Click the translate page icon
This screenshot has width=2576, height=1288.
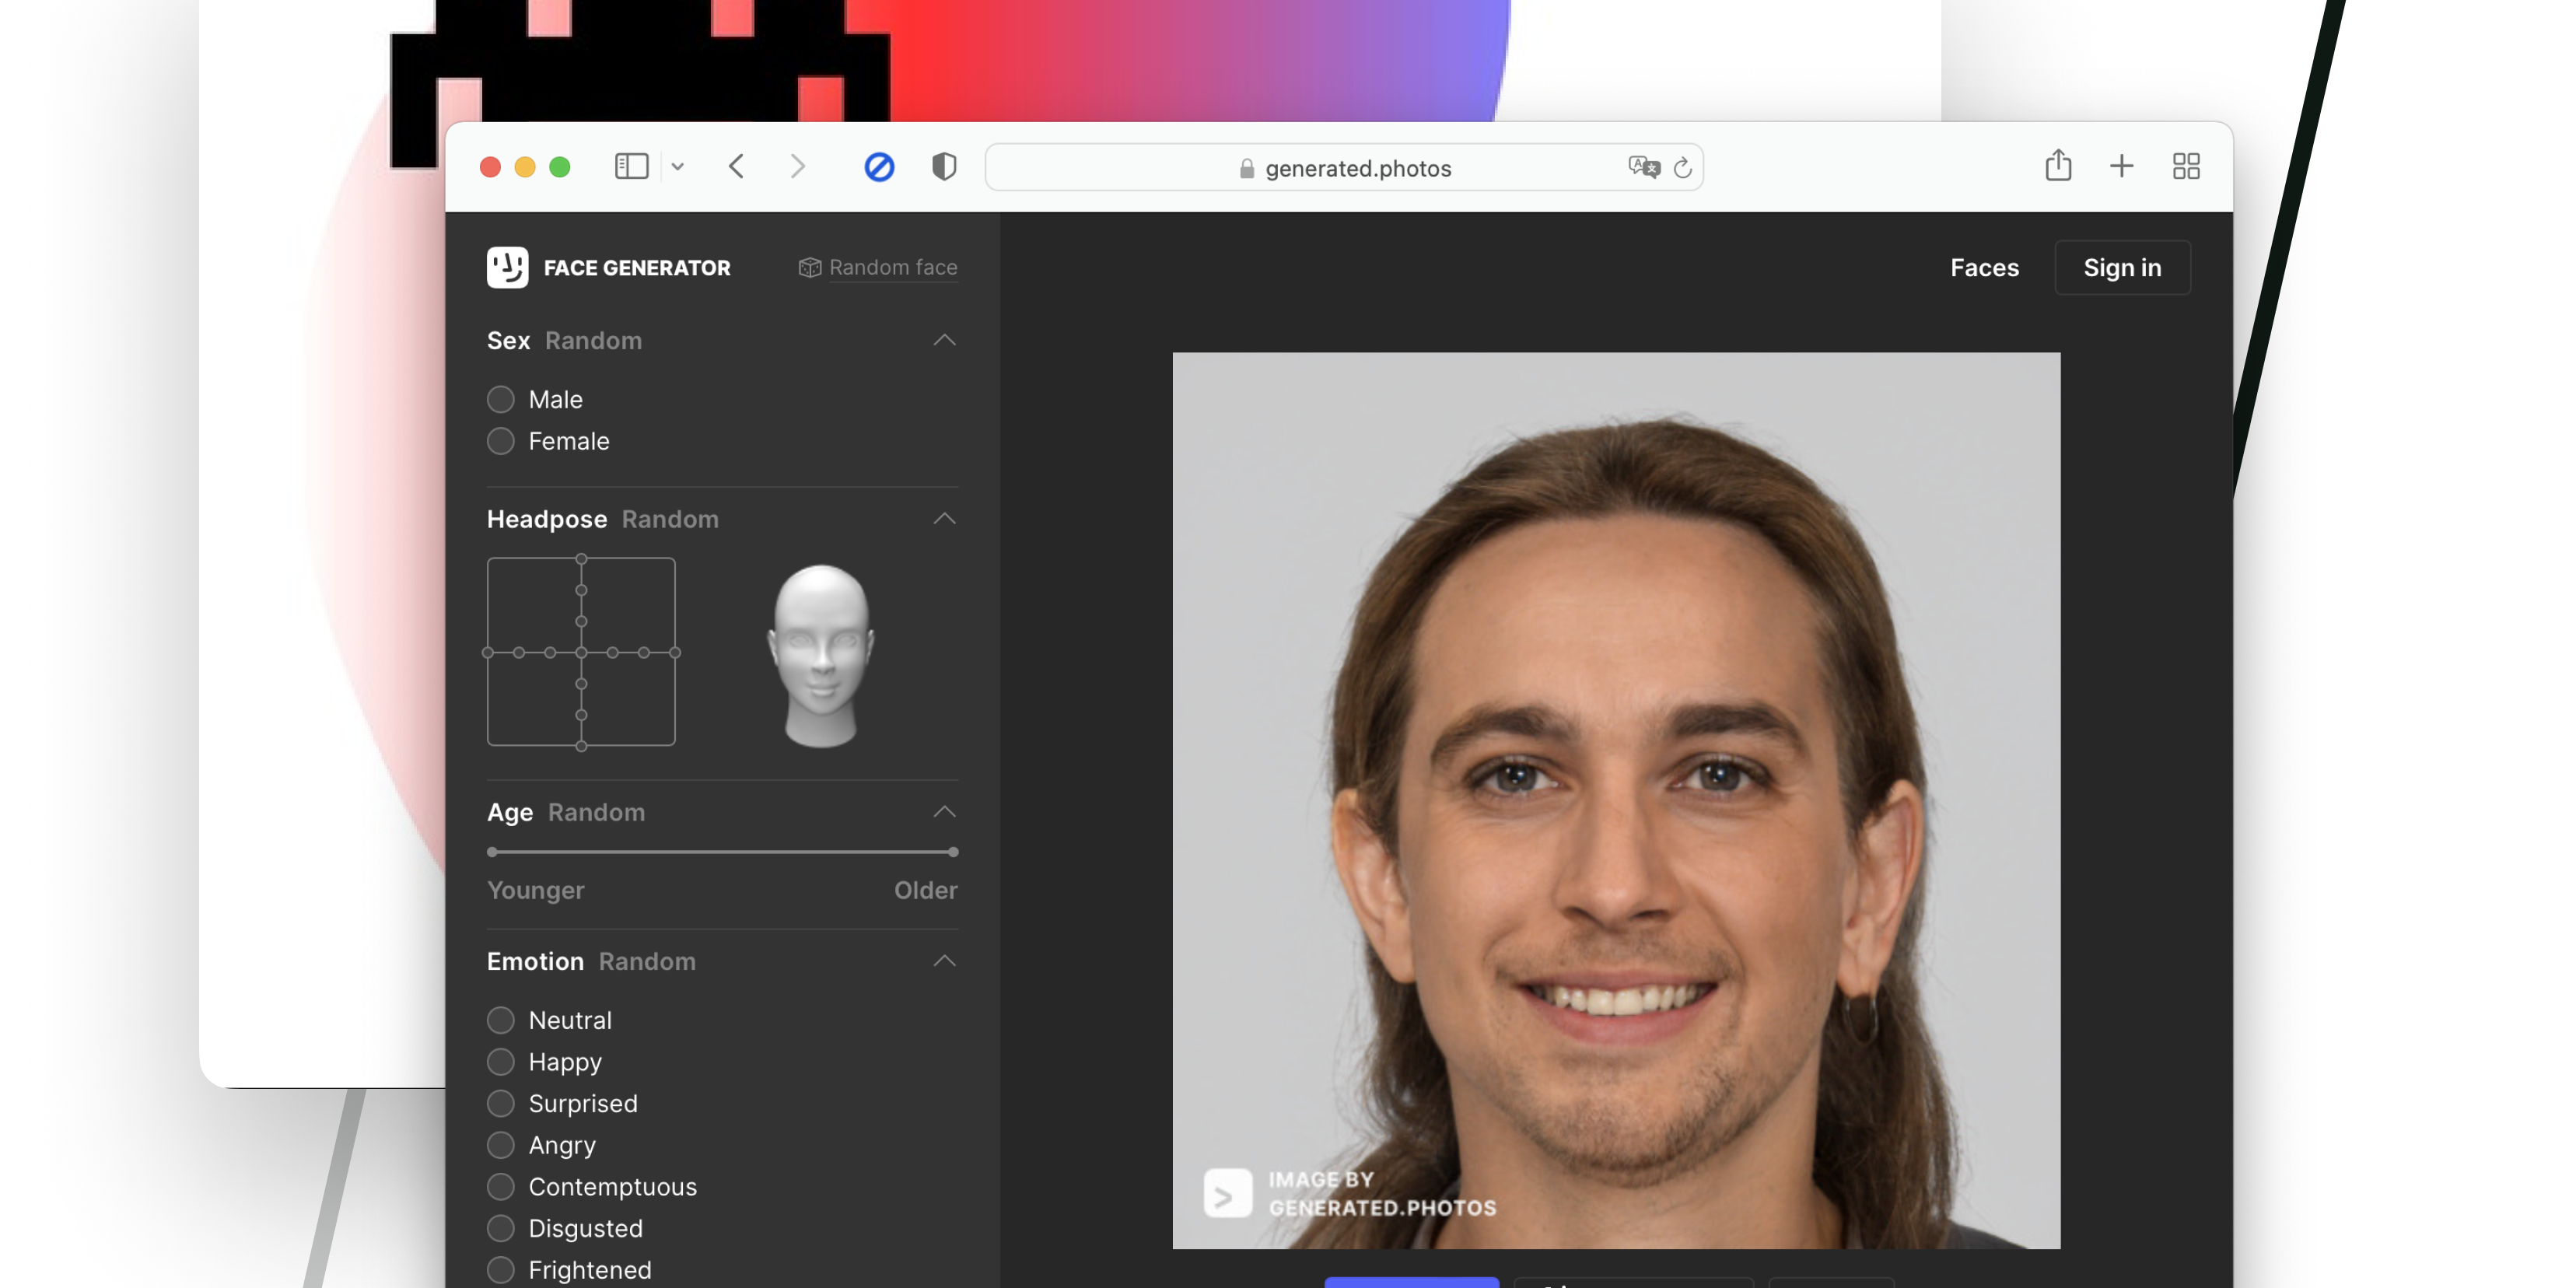click(1642, 167)
